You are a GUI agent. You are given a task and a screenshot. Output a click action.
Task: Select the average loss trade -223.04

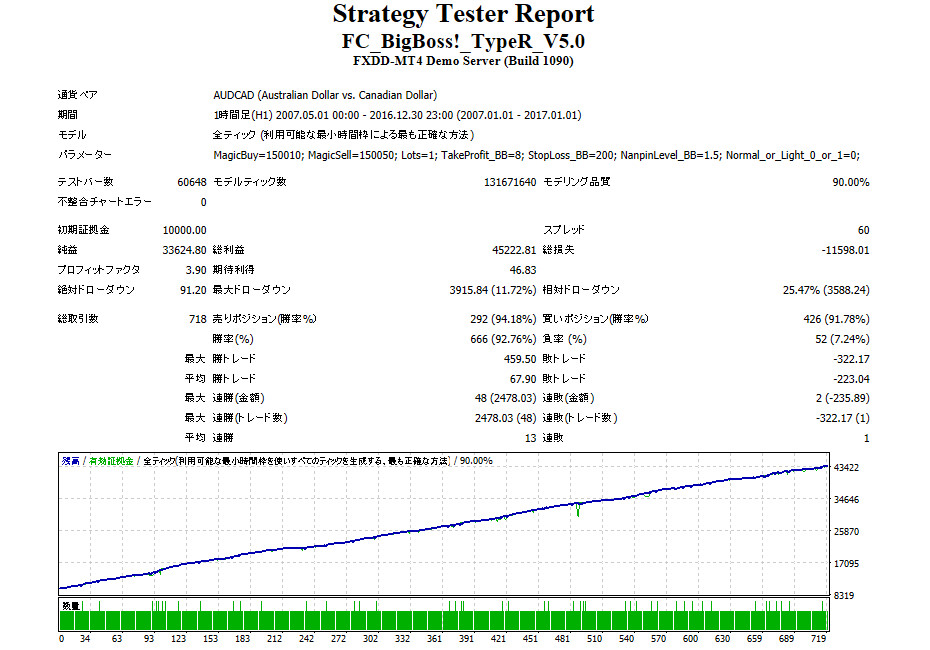[851, 379]
